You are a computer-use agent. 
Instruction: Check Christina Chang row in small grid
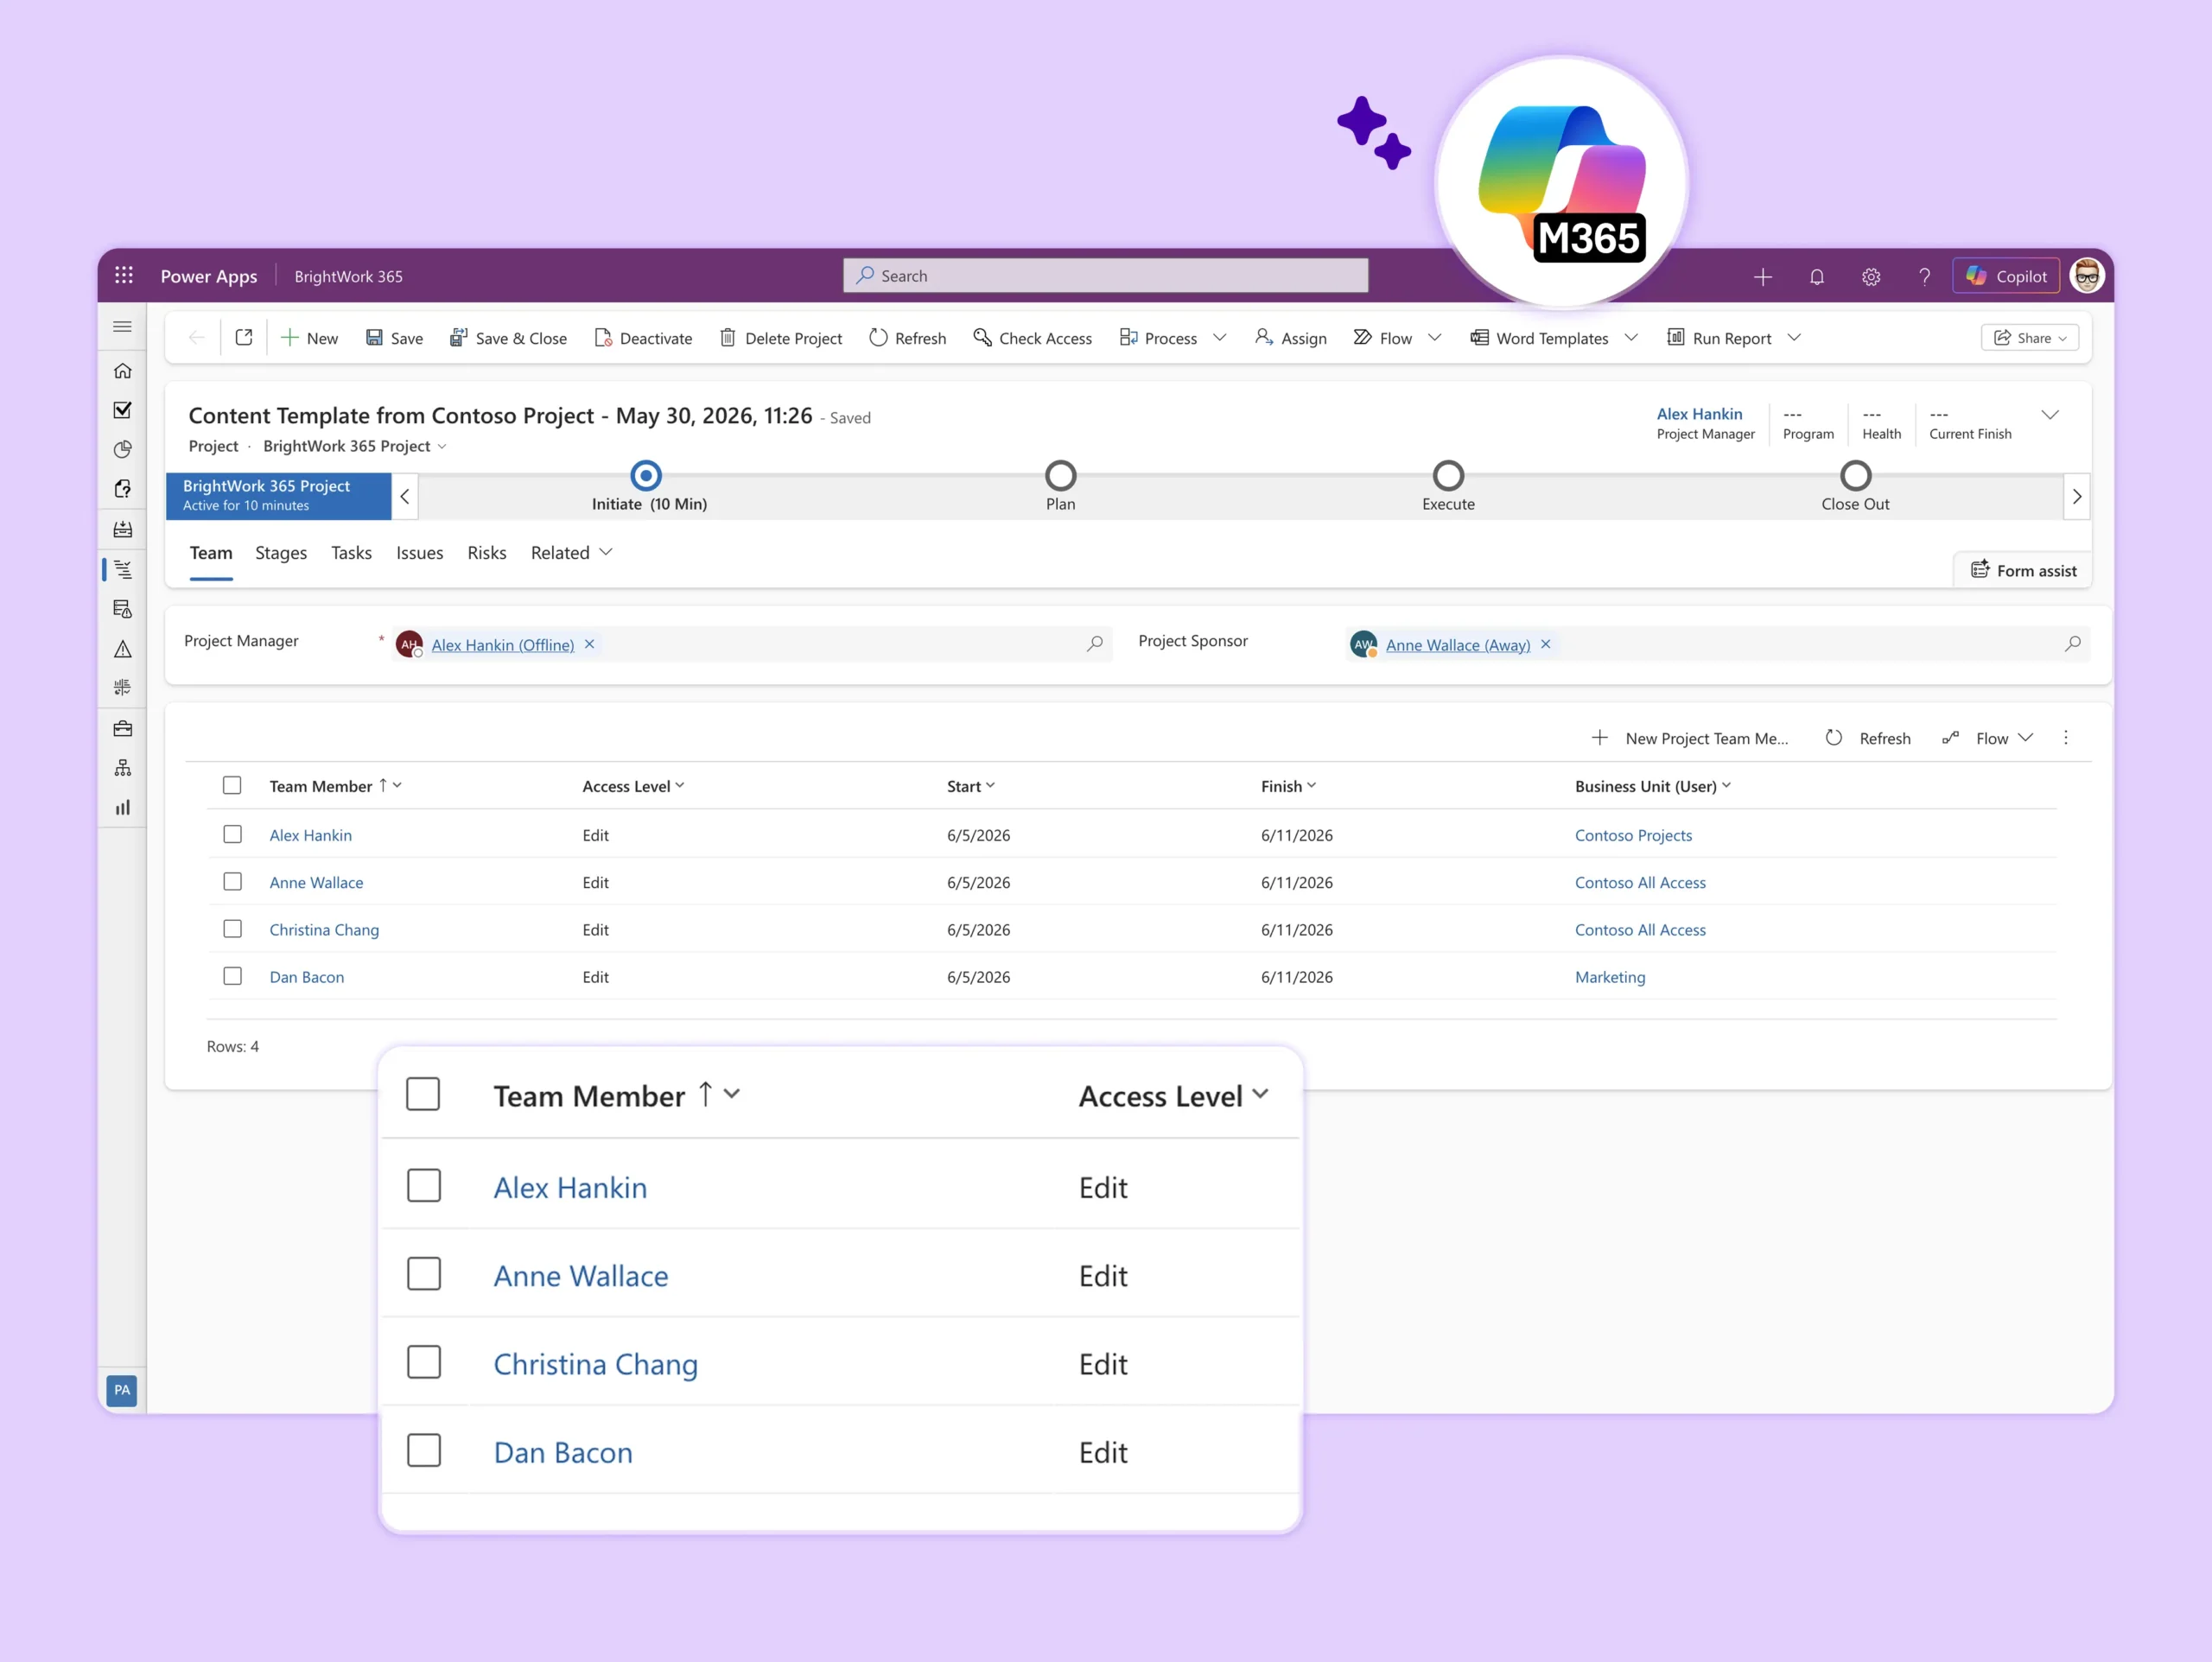pyautogui.click(x=232, y=929)
